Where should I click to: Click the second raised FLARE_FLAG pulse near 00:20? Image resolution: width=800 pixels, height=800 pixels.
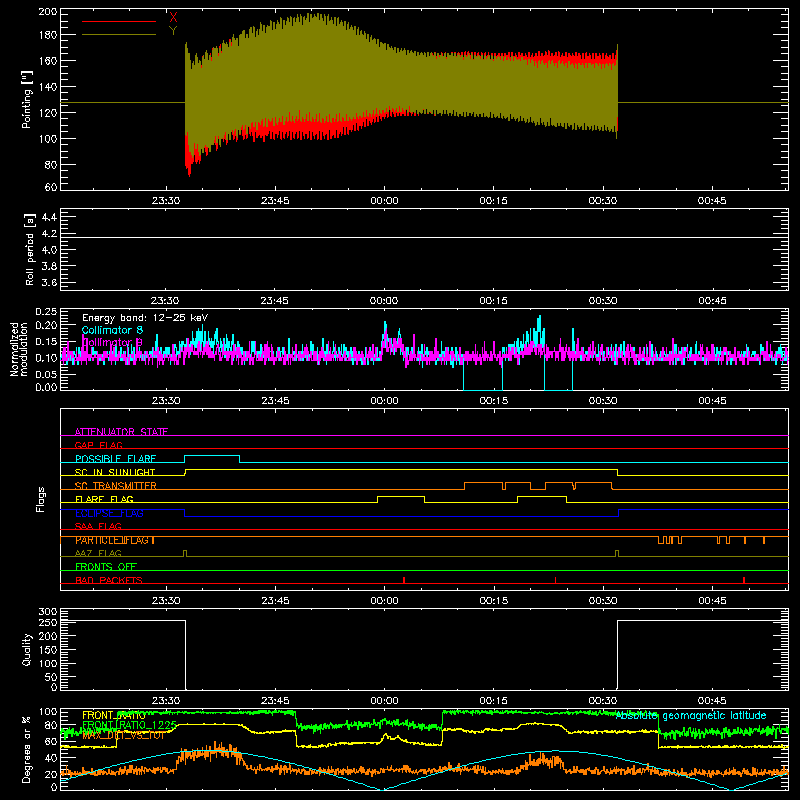click(x=542, y=497)
